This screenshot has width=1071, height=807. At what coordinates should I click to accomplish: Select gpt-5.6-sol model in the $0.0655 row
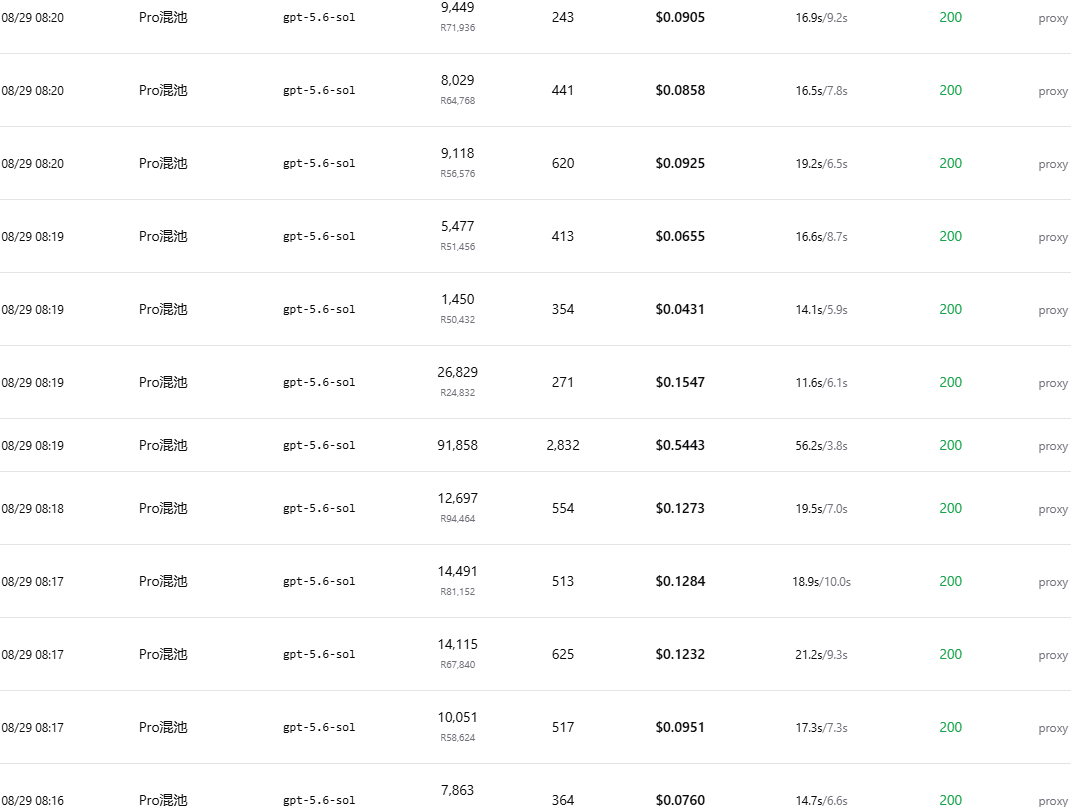click(x=319, y=236)
